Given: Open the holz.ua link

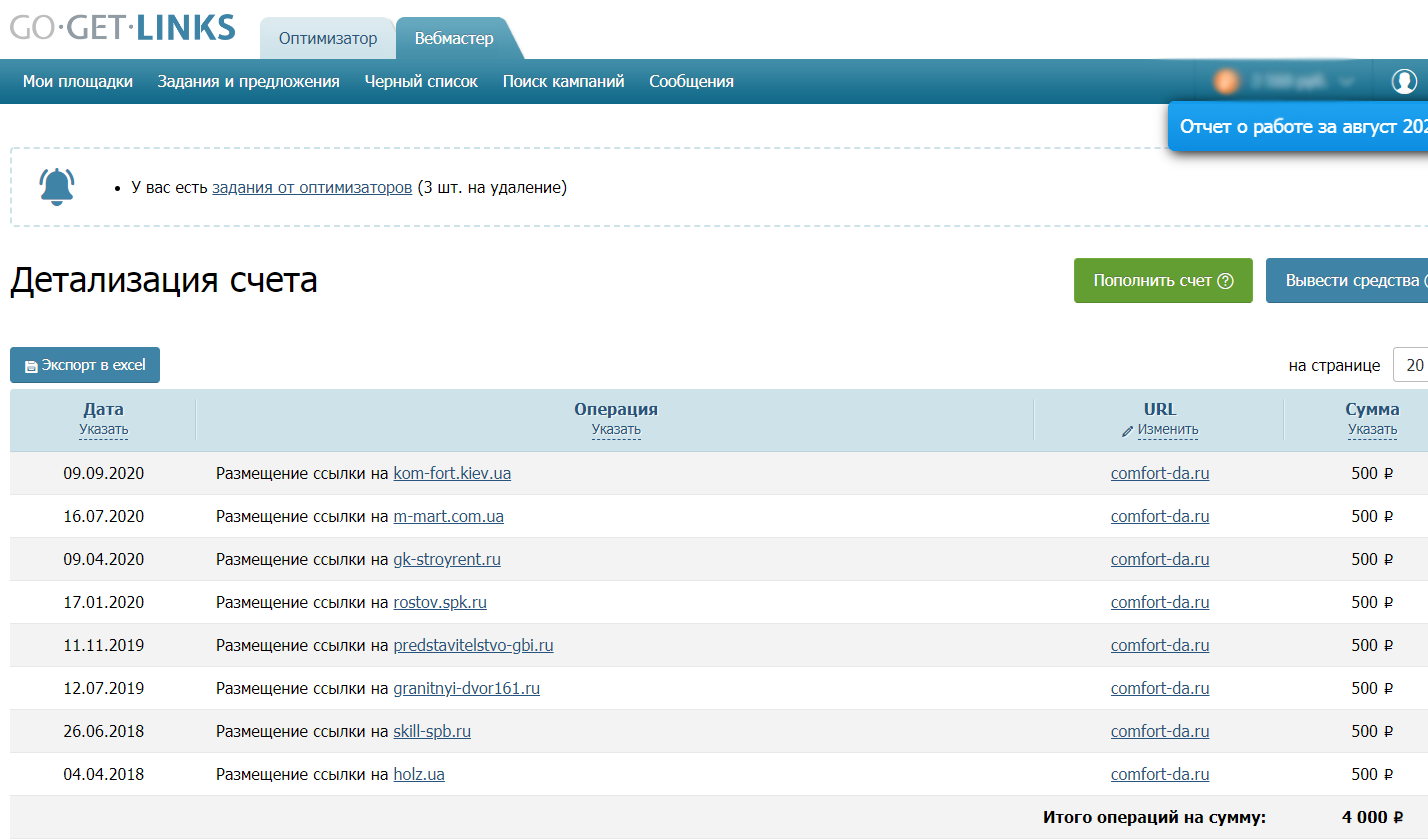Looking at the screenshot, I should [x=419, y=774].
